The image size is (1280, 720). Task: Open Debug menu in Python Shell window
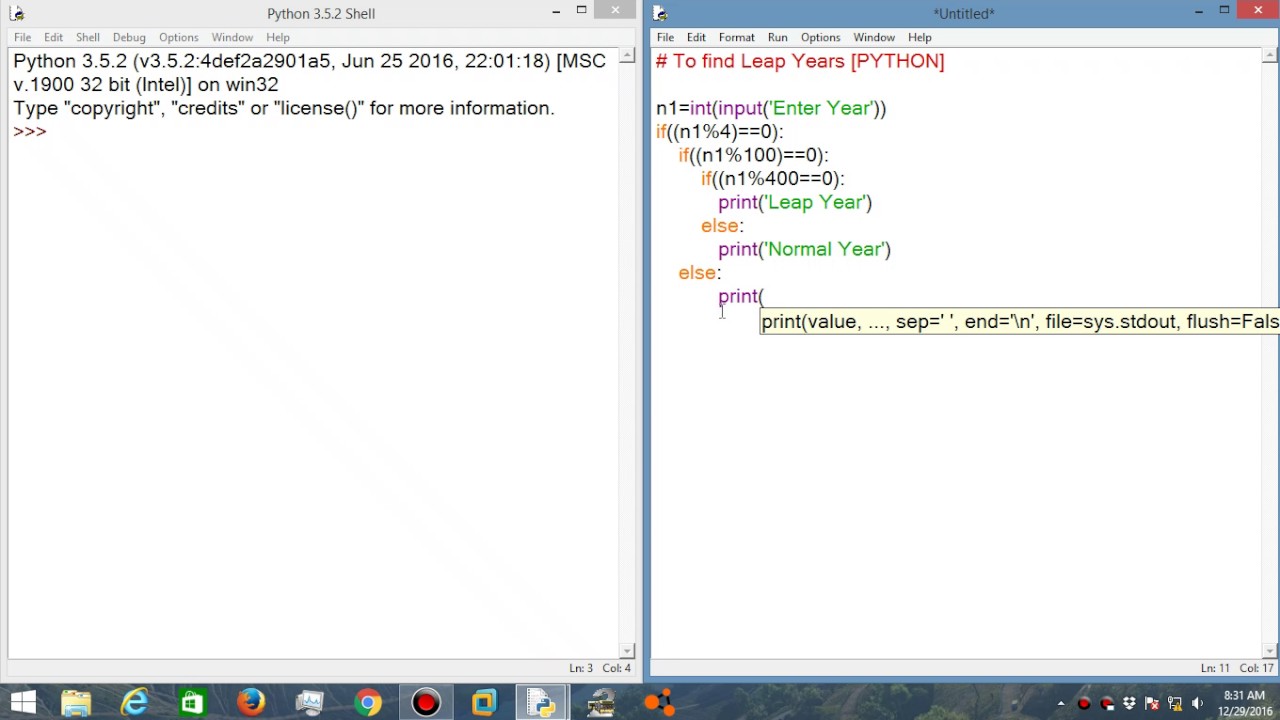pos(129,37)
